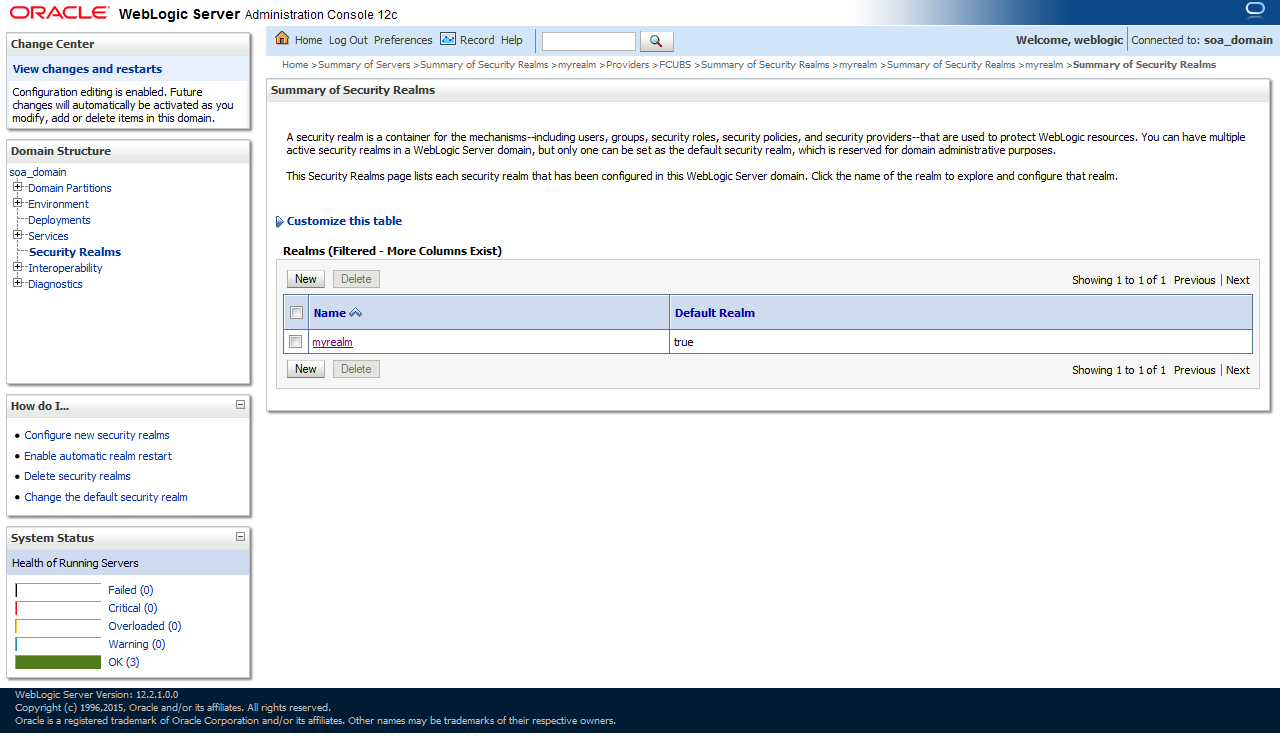Open Services tree link
The image size is (1280, 739).
(48, 236)
